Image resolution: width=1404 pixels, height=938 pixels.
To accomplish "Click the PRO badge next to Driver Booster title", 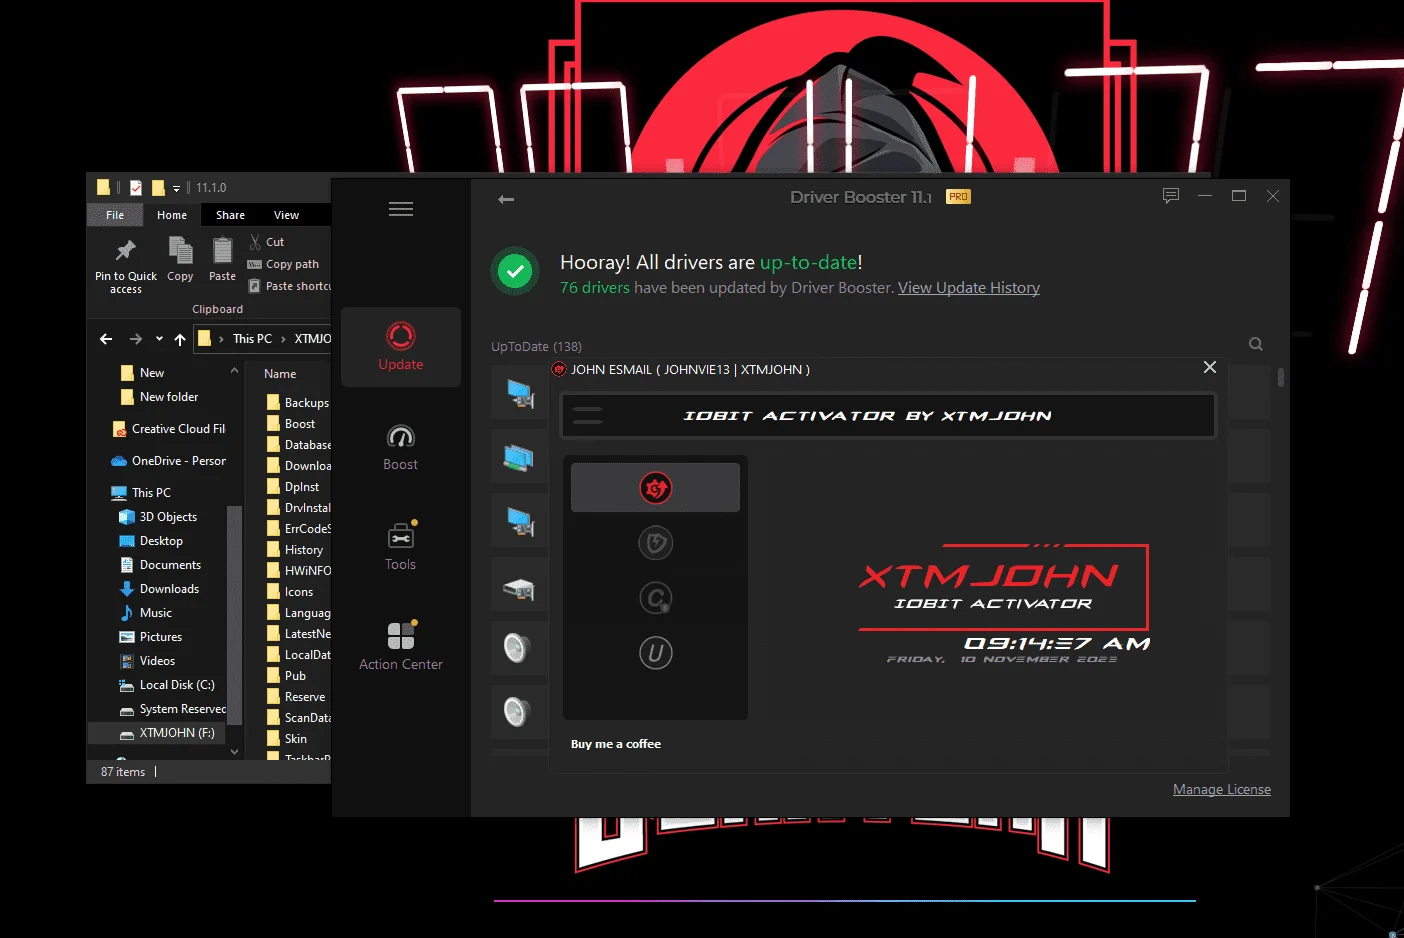I will click(958, 197).
